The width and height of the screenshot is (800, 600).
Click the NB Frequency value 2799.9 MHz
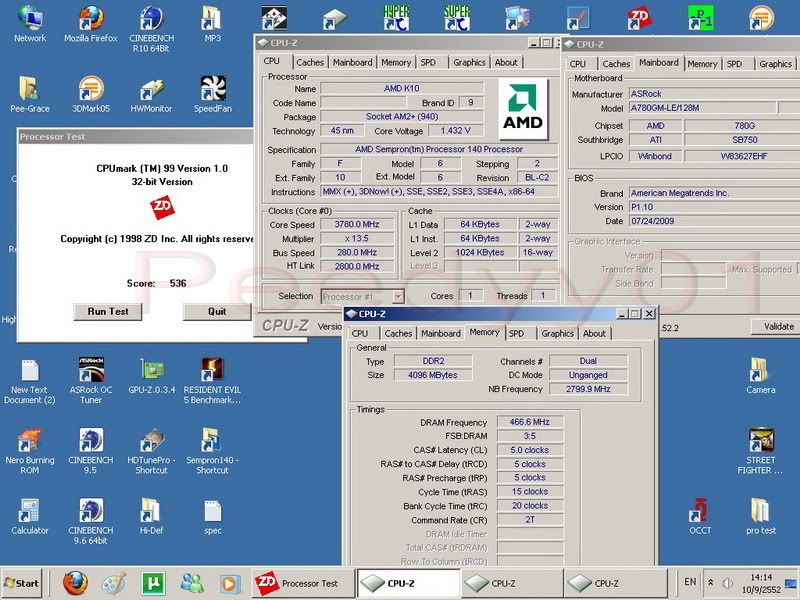pos(588,389)
